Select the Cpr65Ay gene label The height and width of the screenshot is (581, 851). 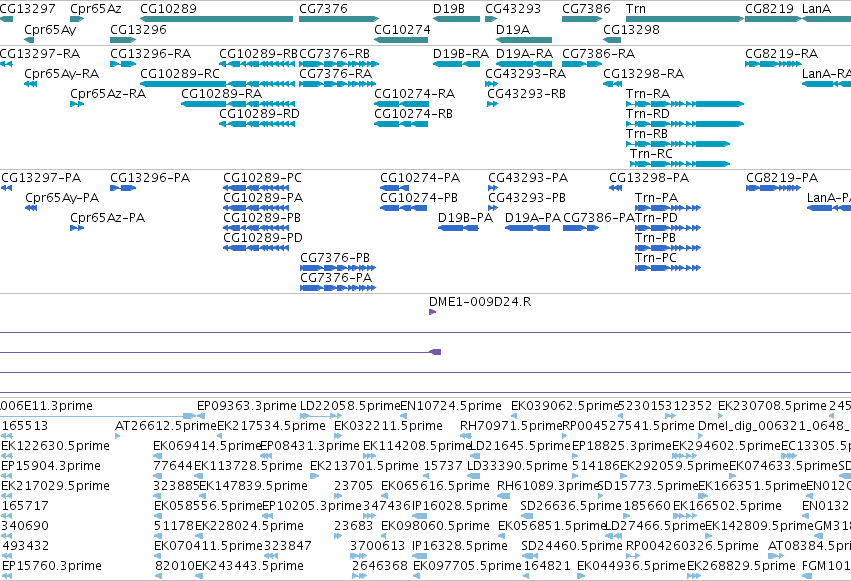pos(50,29)
